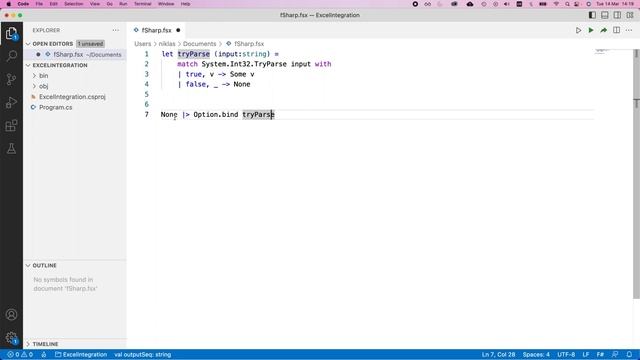Open the Edit menu
This screenshot has height=360, width=640.
pos(53,4)
